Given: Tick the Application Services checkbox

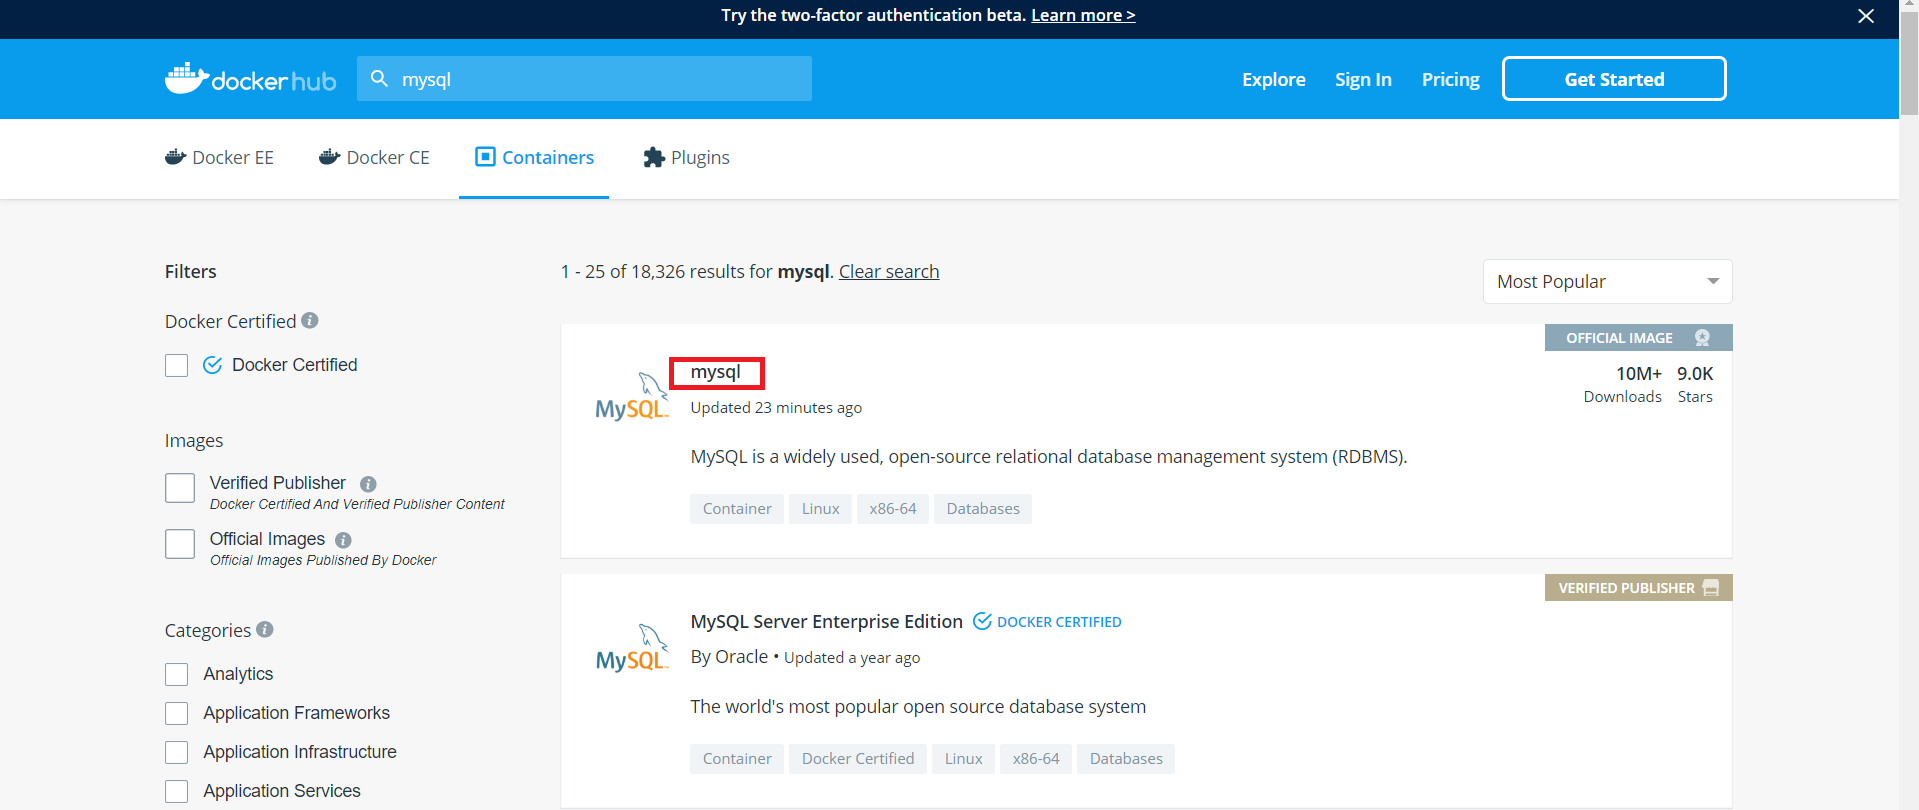Looking at the screenshot, I should pyautogui.click(x=177, y=792).
